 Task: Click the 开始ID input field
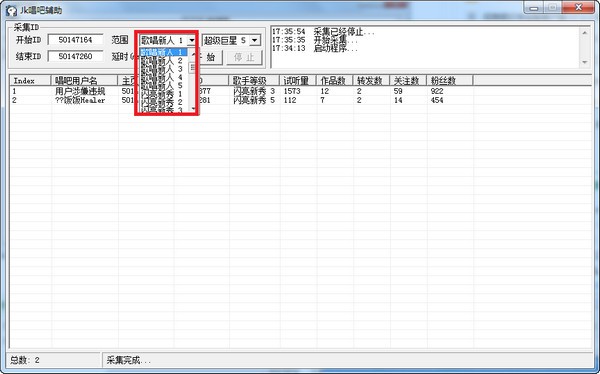coord(75,40)
